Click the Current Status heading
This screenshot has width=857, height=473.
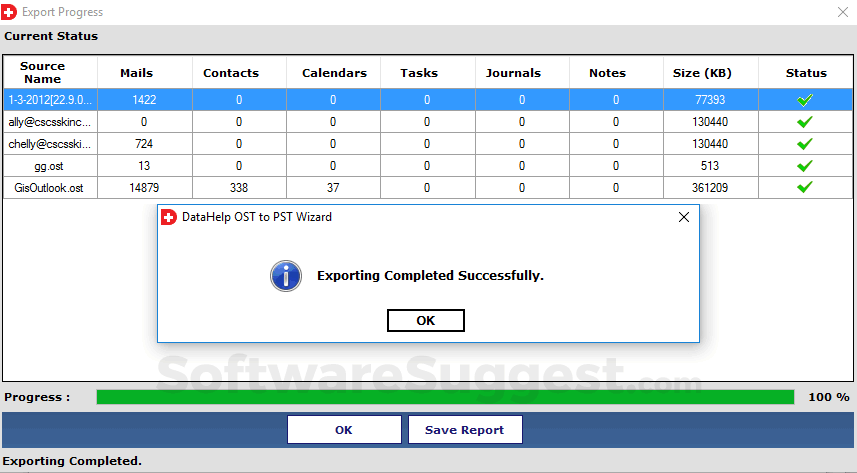point(51,36)
